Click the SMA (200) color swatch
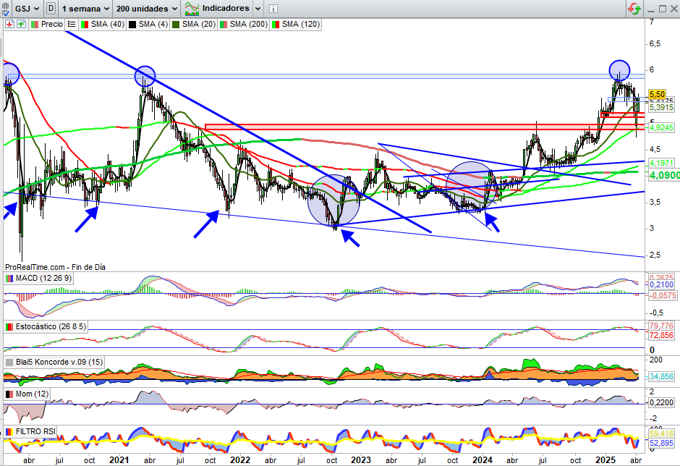The width and height of the screenshot is (680, 466). [223, 24]
